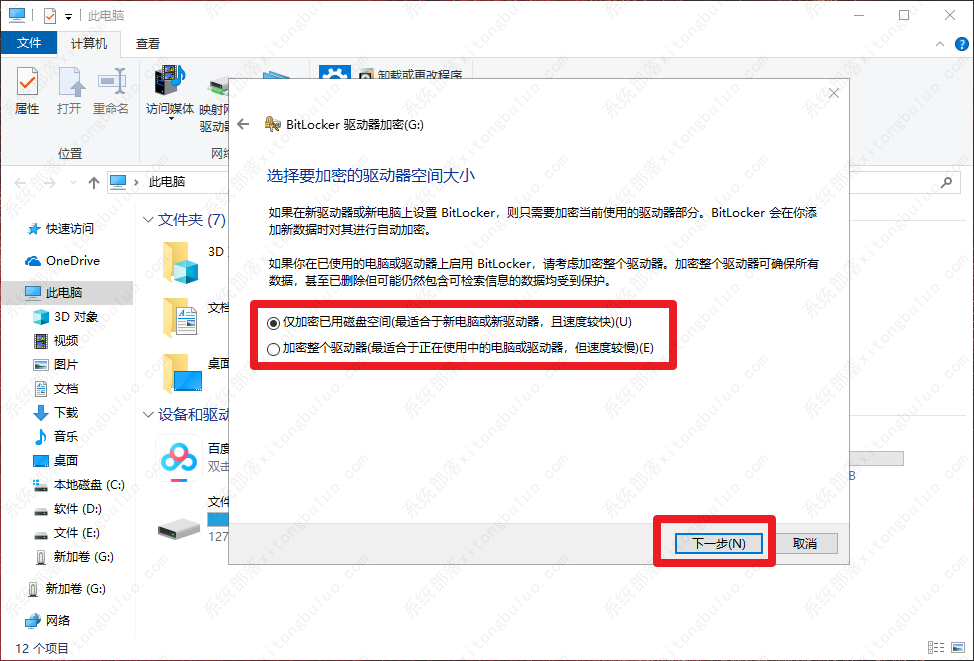
Task: Open the 属性 icon in ribbon
Action: 27,92
